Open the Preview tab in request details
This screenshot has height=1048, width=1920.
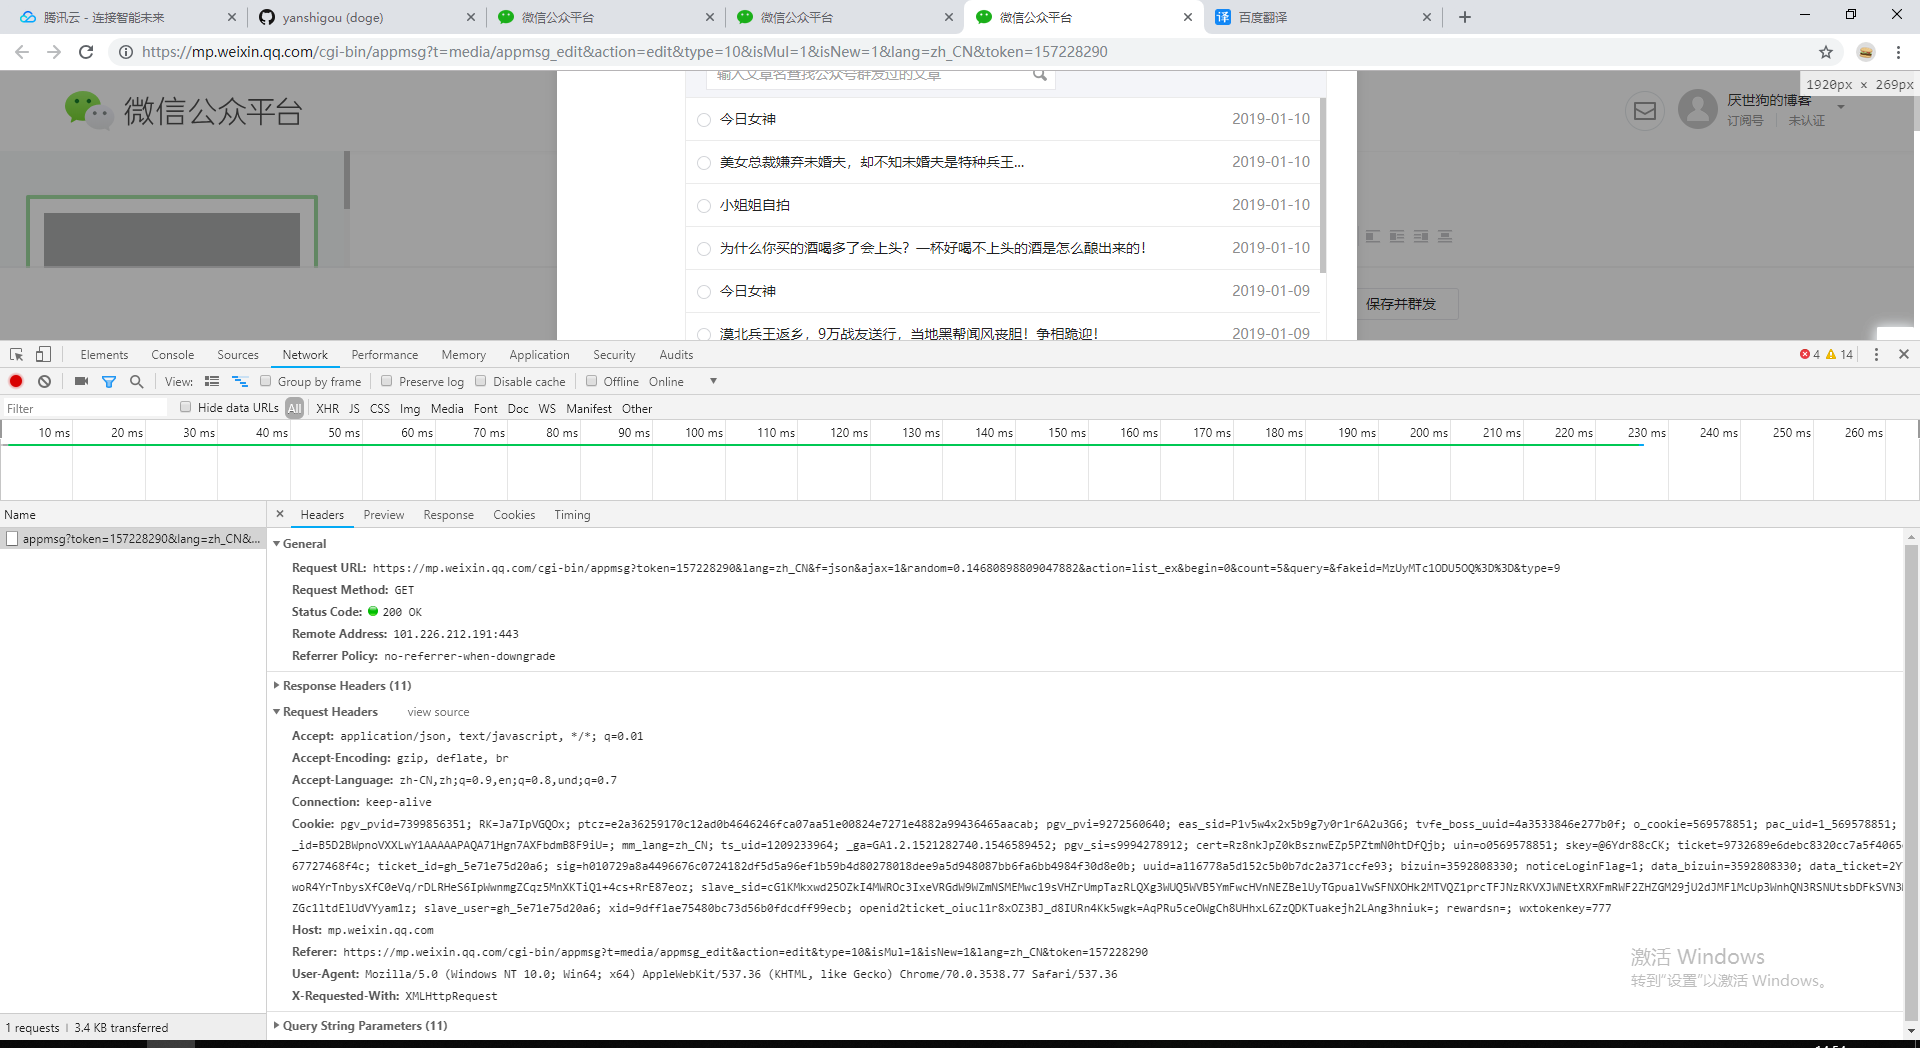(384, 515)
